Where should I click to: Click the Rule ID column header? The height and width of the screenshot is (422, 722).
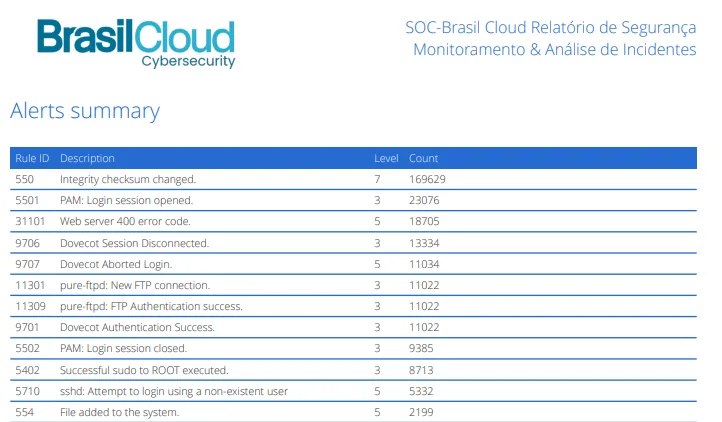tap(32, 158)
